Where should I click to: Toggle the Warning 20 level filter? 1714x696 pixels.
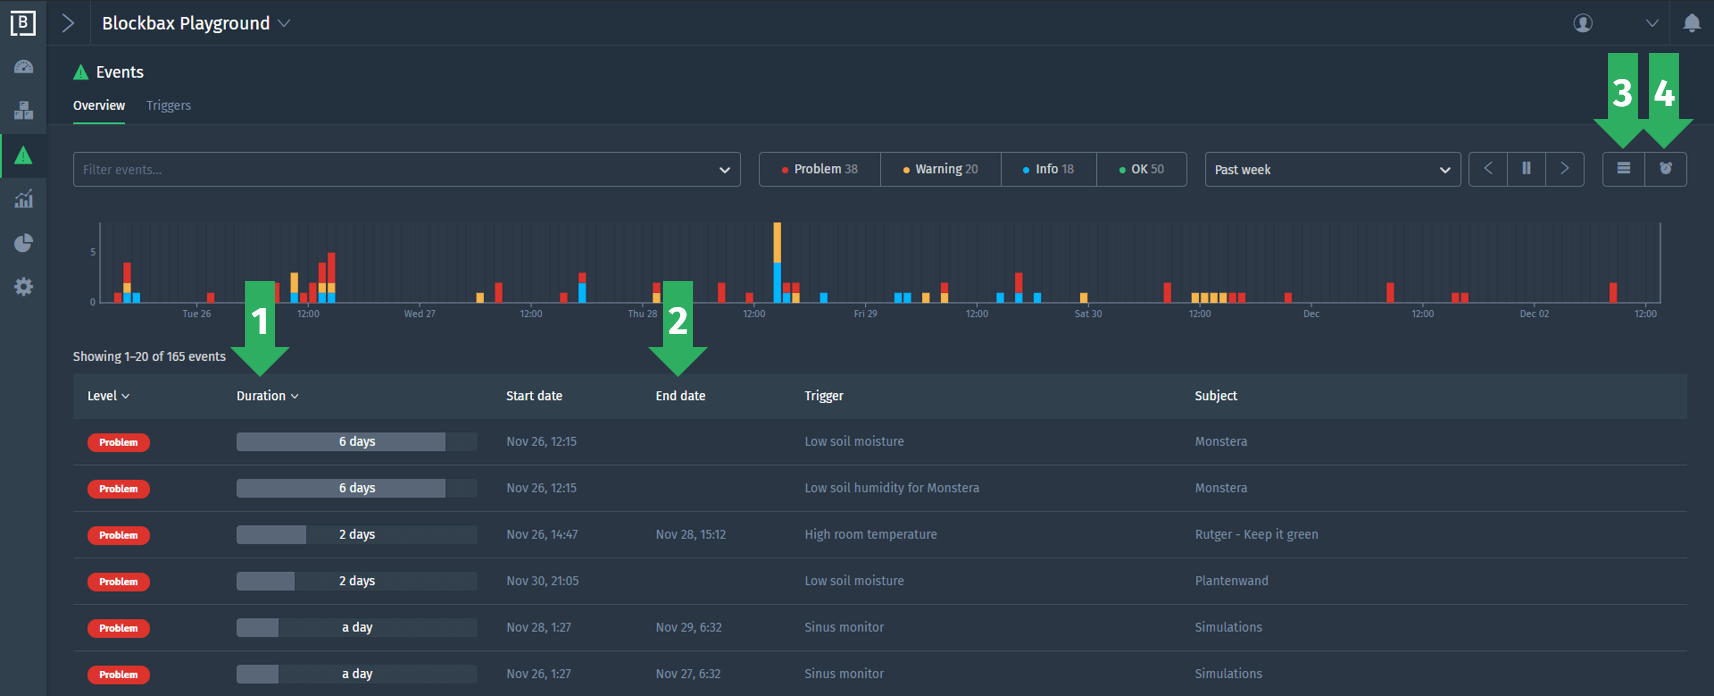[x=940, y=169]
